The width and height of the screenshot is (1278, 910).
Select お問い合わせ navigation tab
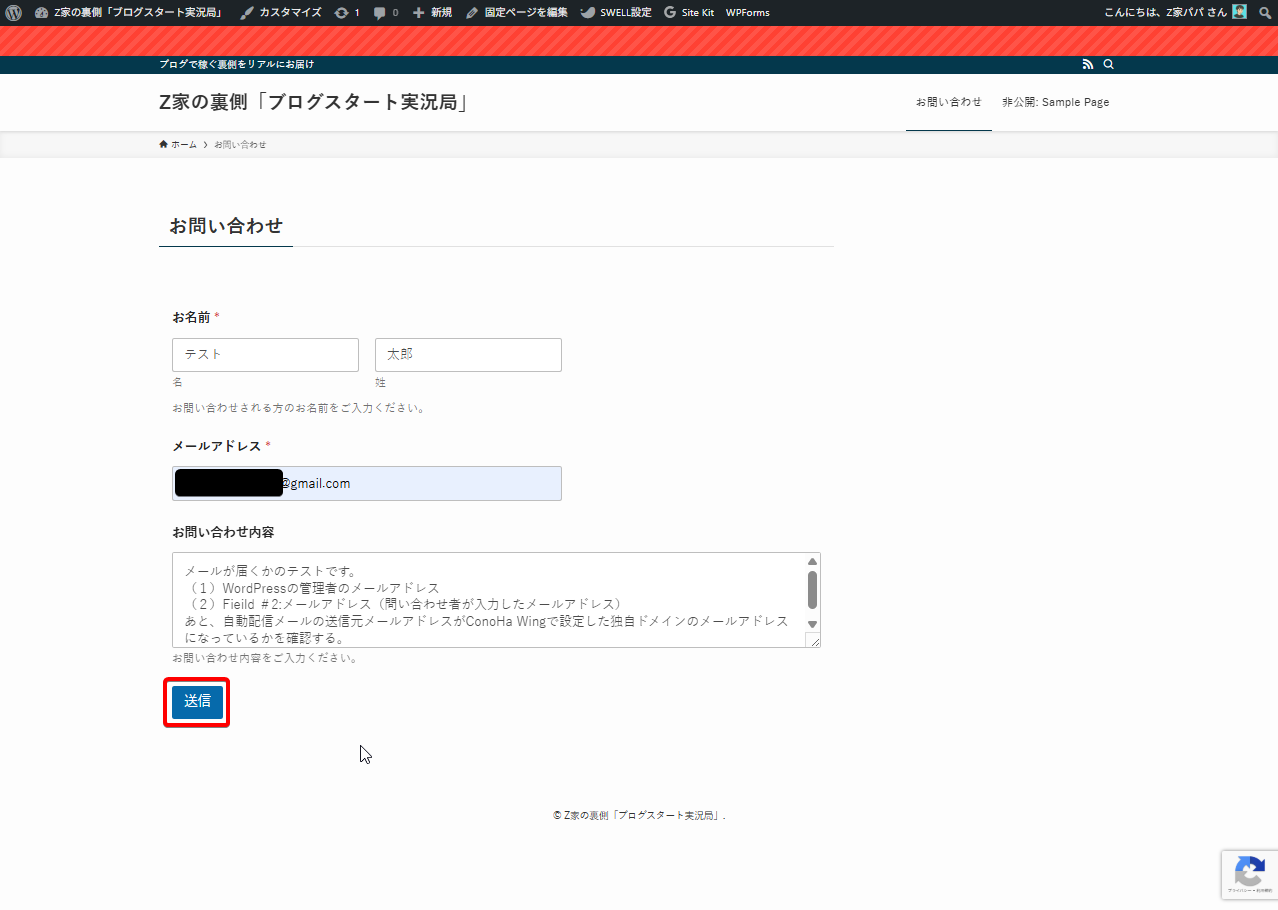pos(948,102)
